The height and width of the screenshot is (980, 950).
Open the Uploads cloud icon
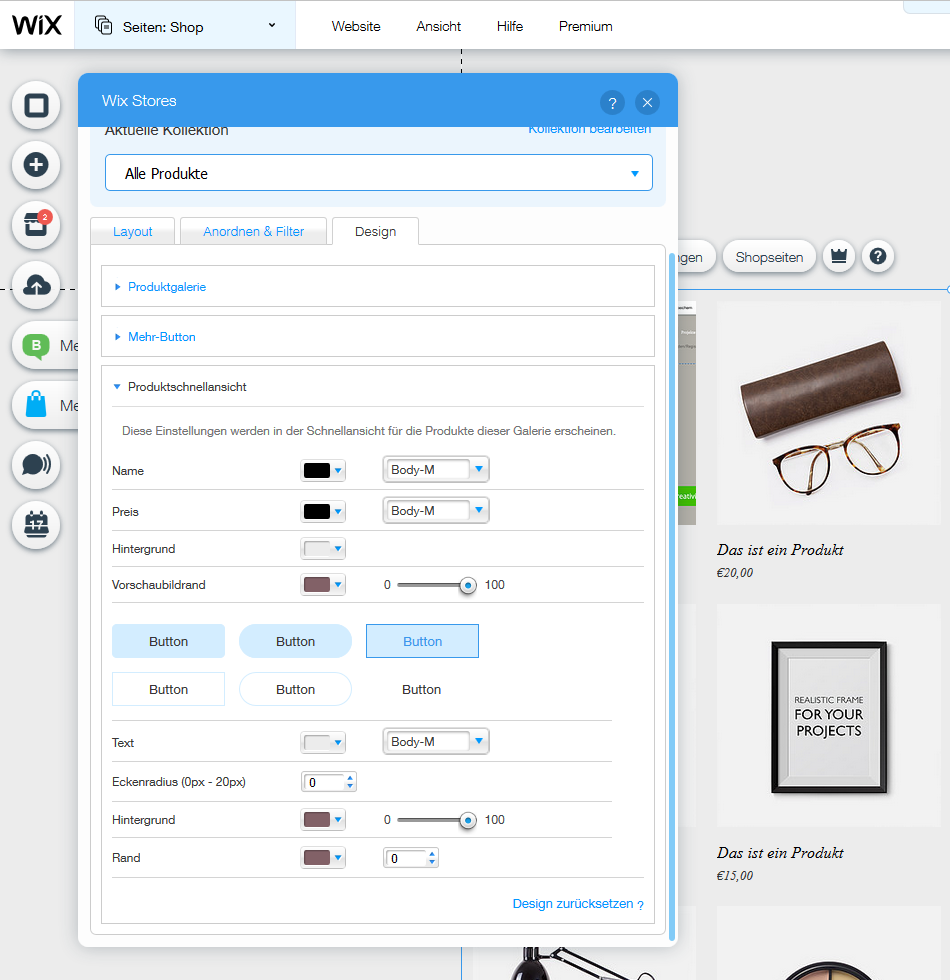point(36,285)
